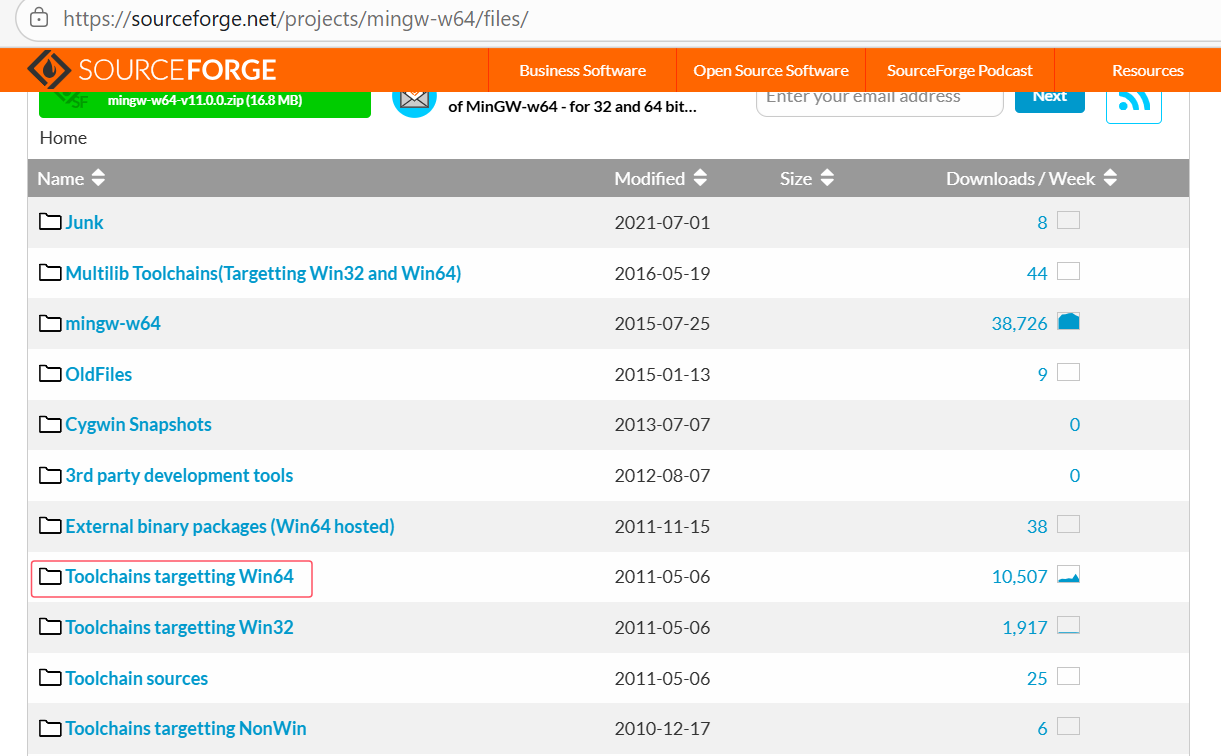Viewport: 1221px width, 756px height.
Task: Open download stats chart for Toolchains targetting Win32
Action: pyautogui.click(x=1068, y=626)
